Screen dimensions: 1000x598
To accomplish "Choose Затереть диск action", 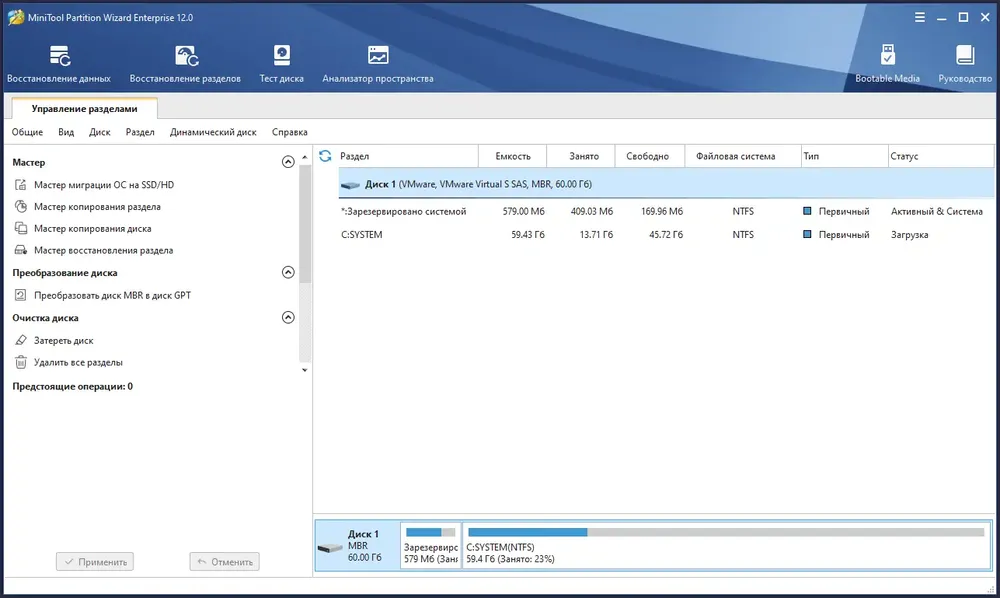I will tap(64, 340).
